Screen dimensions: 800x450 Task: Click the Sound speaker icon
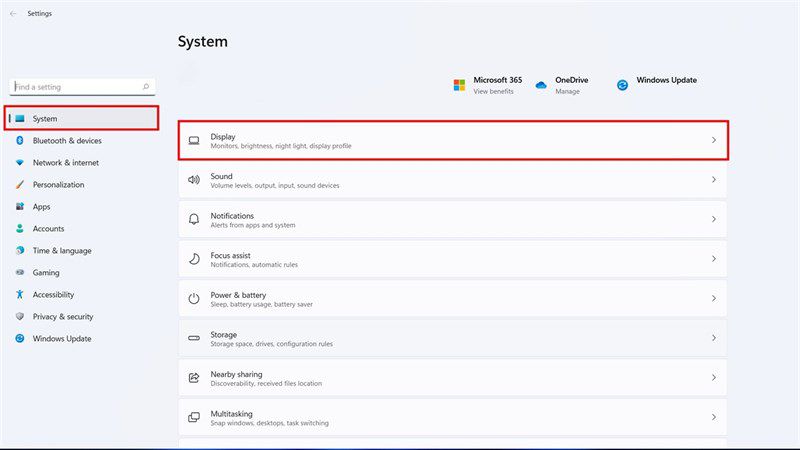tap(194, 180)
